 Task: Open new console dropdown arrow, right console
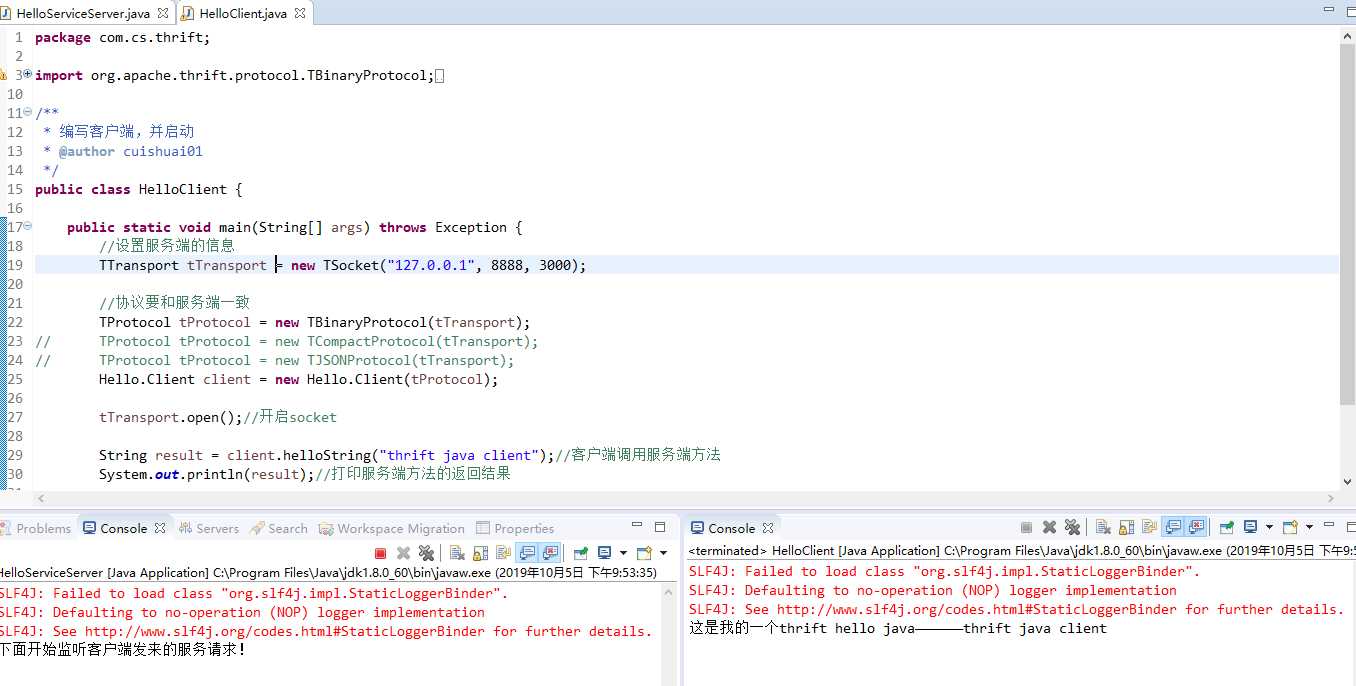pyautogui.click(x=1309, y=527)
